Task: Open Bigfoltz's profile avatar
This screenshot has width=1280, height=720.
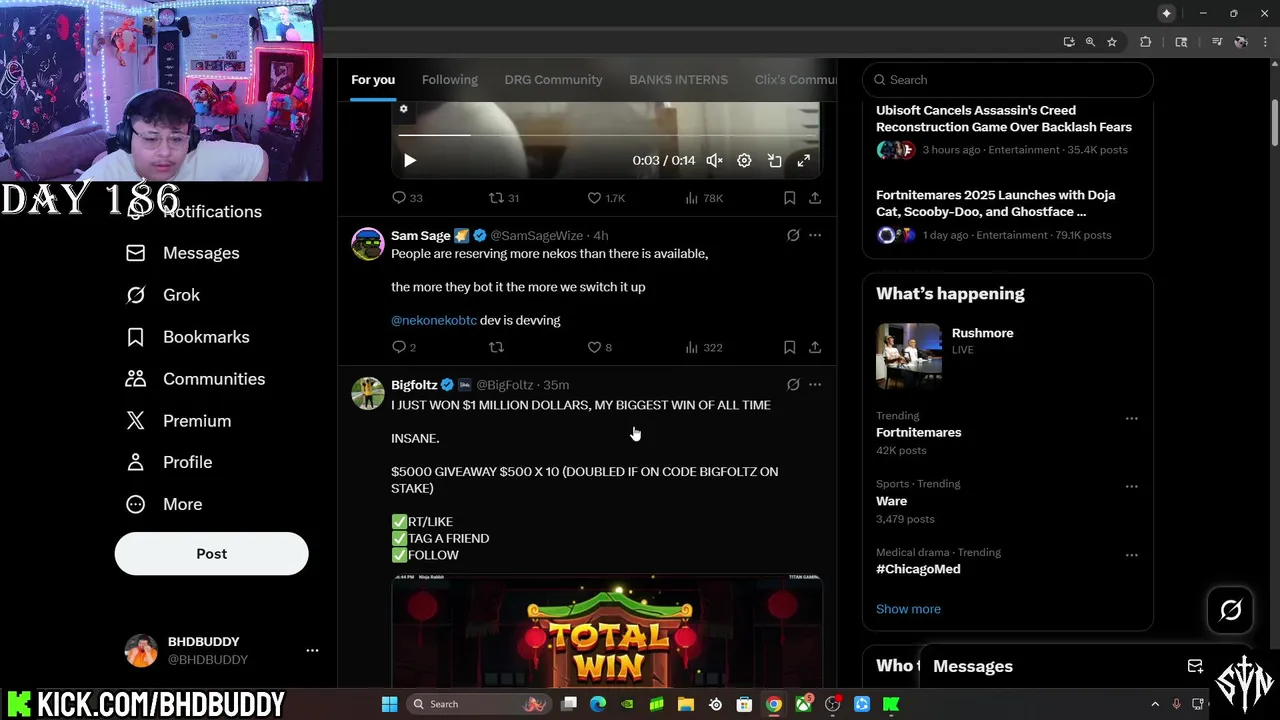Action: click(368, 393)
